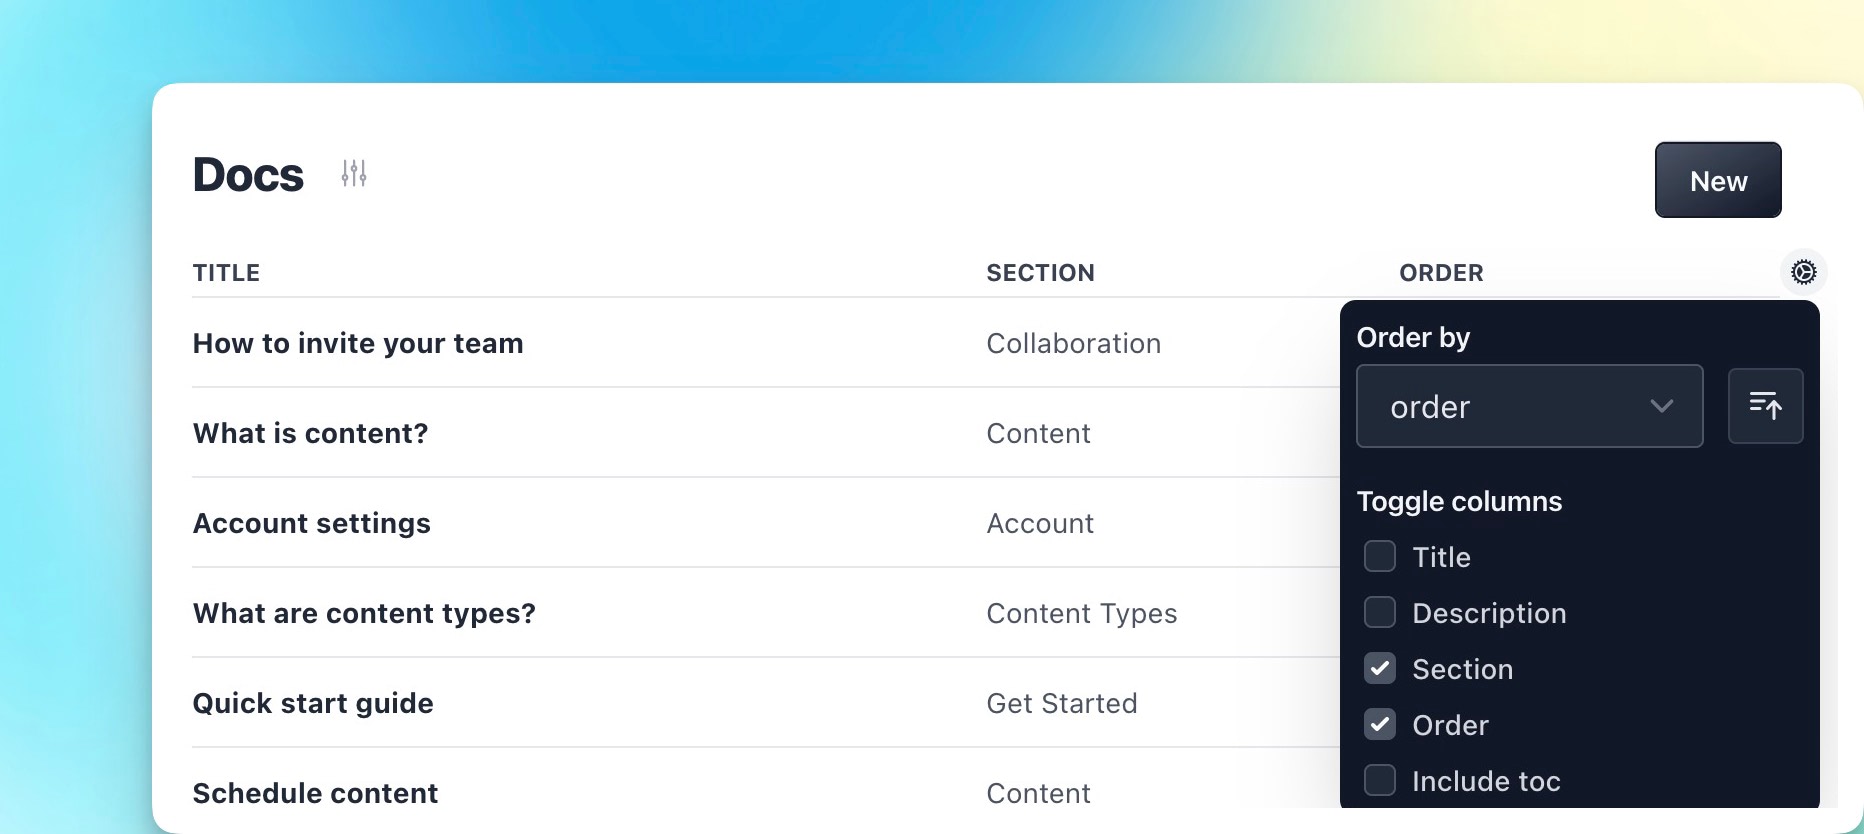Check the Include toc column checkbox

click(1380, 781)
